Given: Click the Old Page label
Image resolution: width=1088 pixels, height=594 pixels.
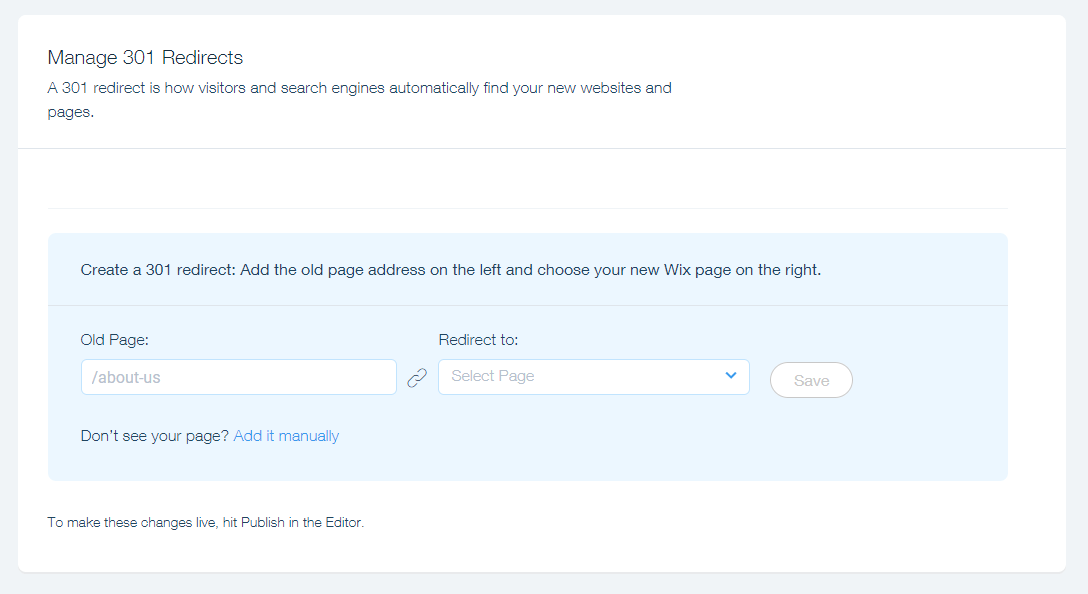Looking at the screenshot, I should (x=113, y=340).
